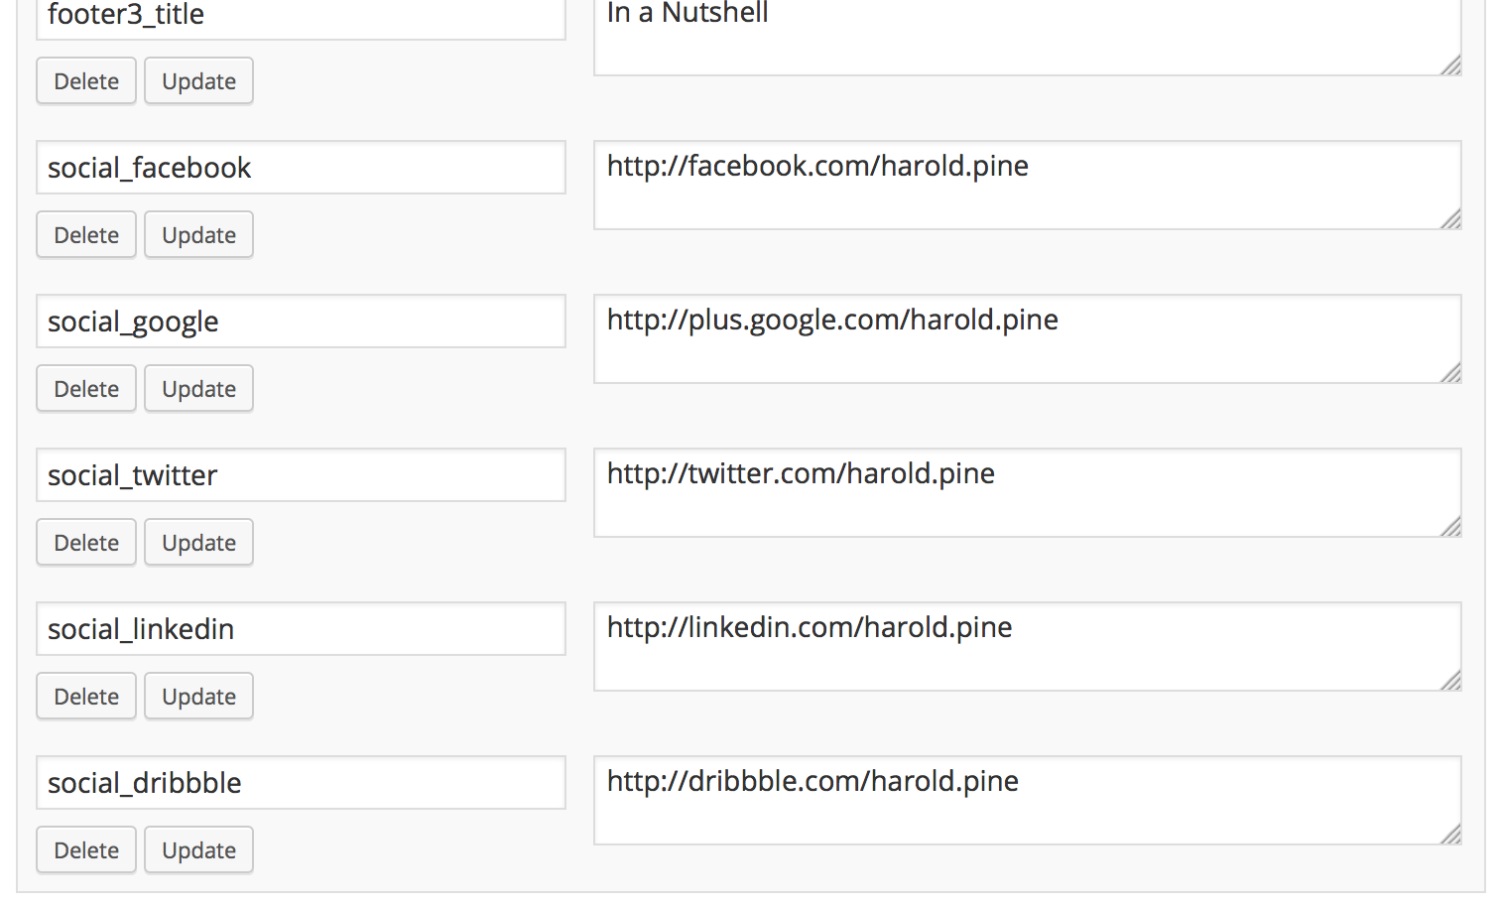The image size is (1500, 907).
Task: Delete the social_facebook custom field
Action: [86, 235]
